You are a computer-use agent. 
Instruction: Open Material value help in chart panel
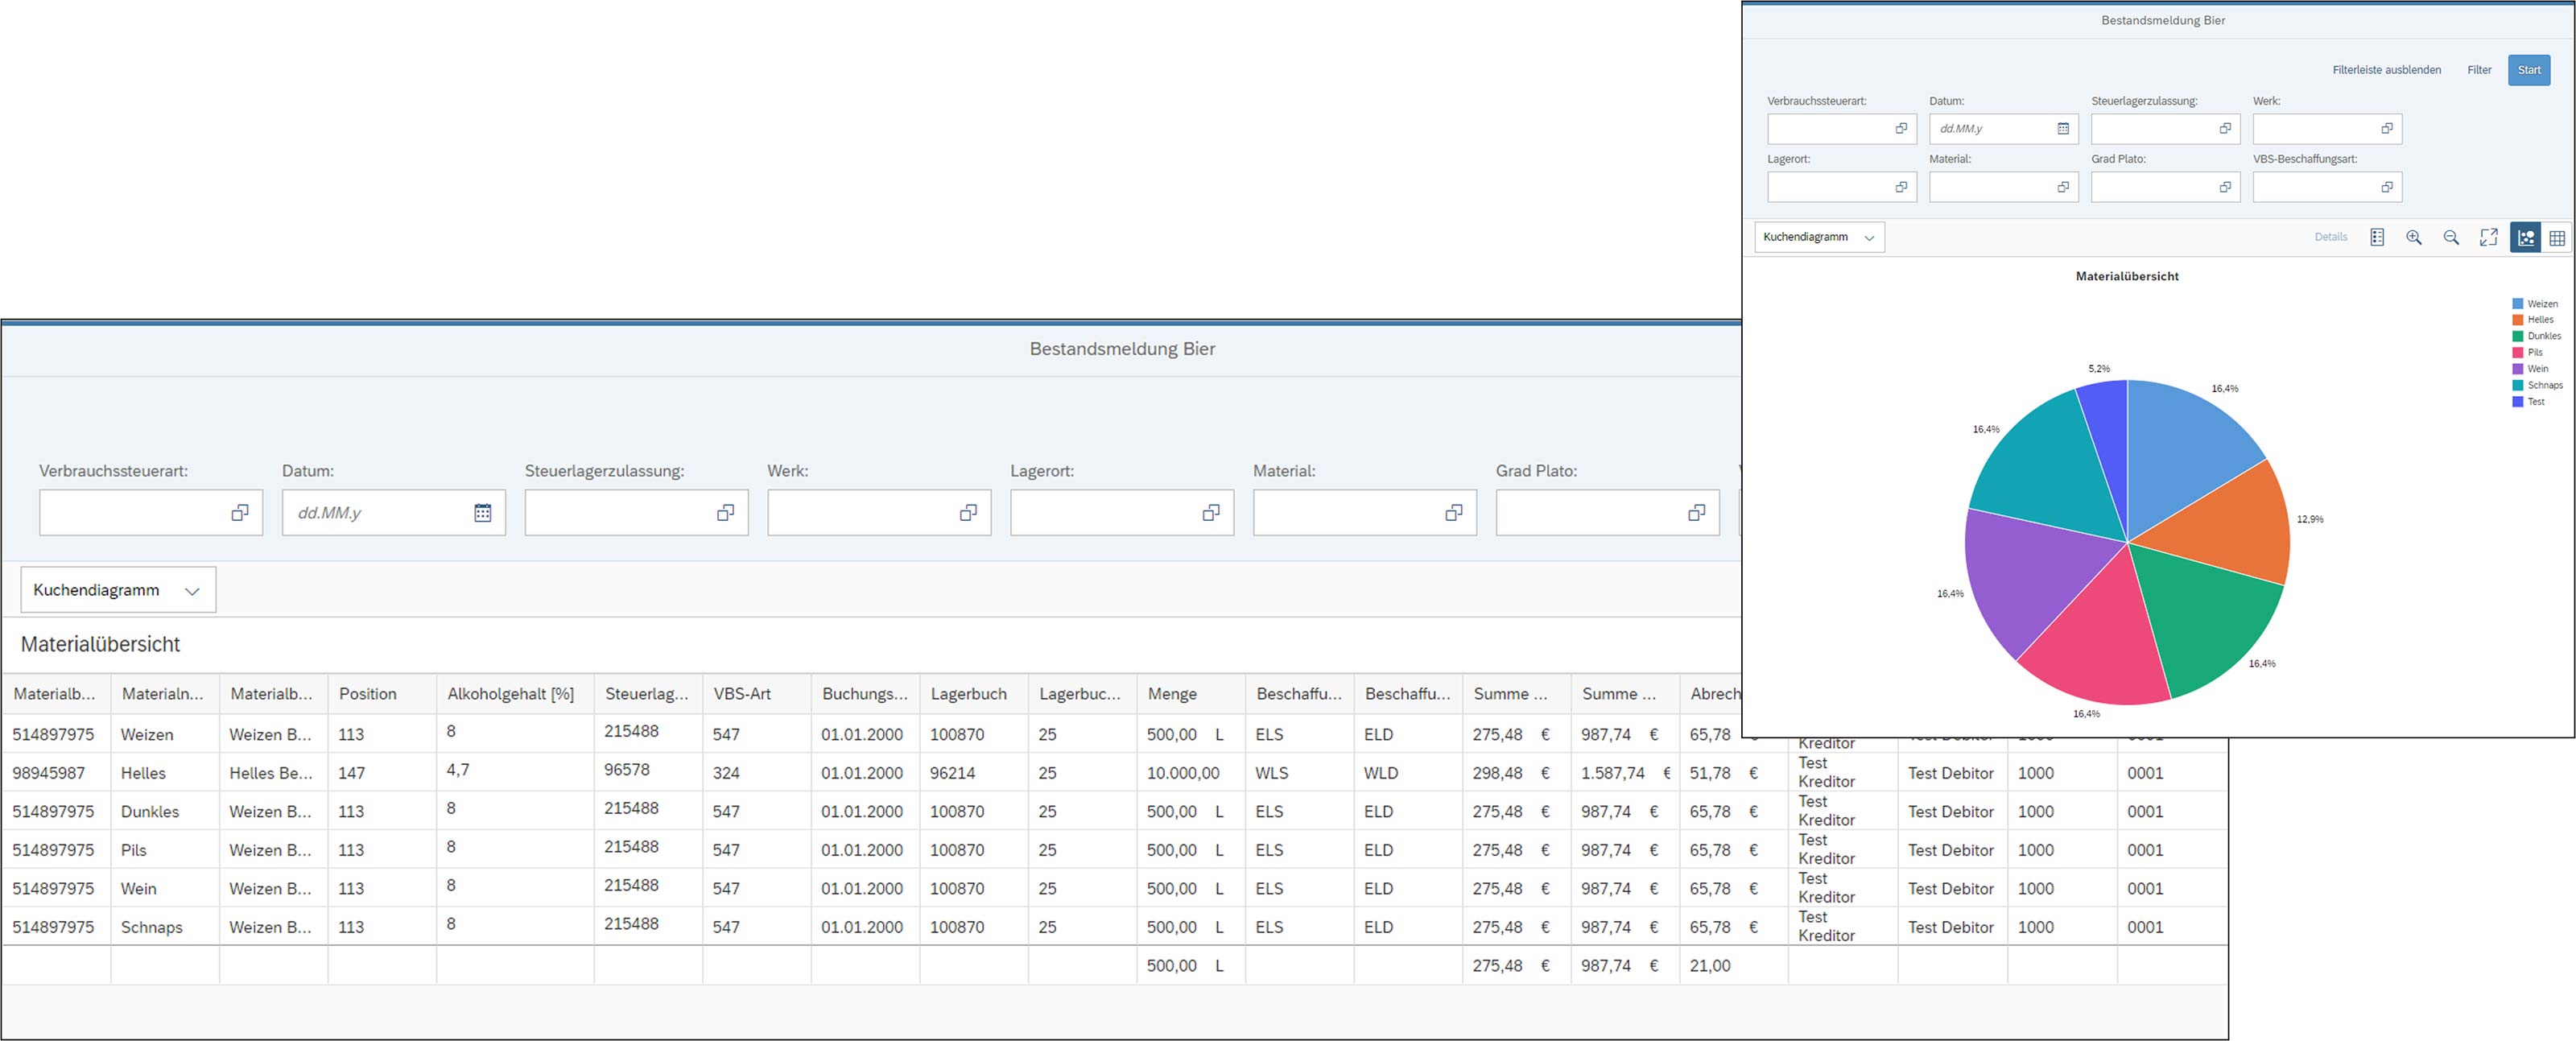(2063, 187)
